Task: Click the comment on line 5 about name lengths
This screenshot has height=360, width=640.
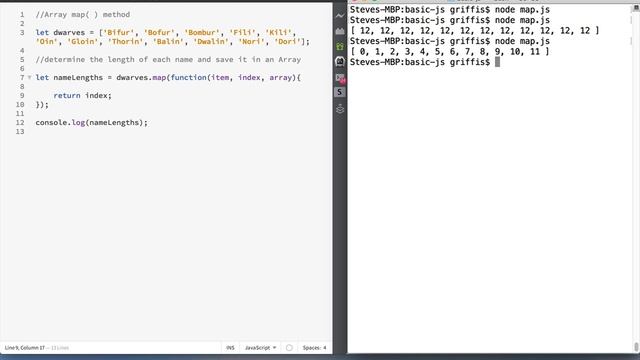Action: (x=168, y=60)
